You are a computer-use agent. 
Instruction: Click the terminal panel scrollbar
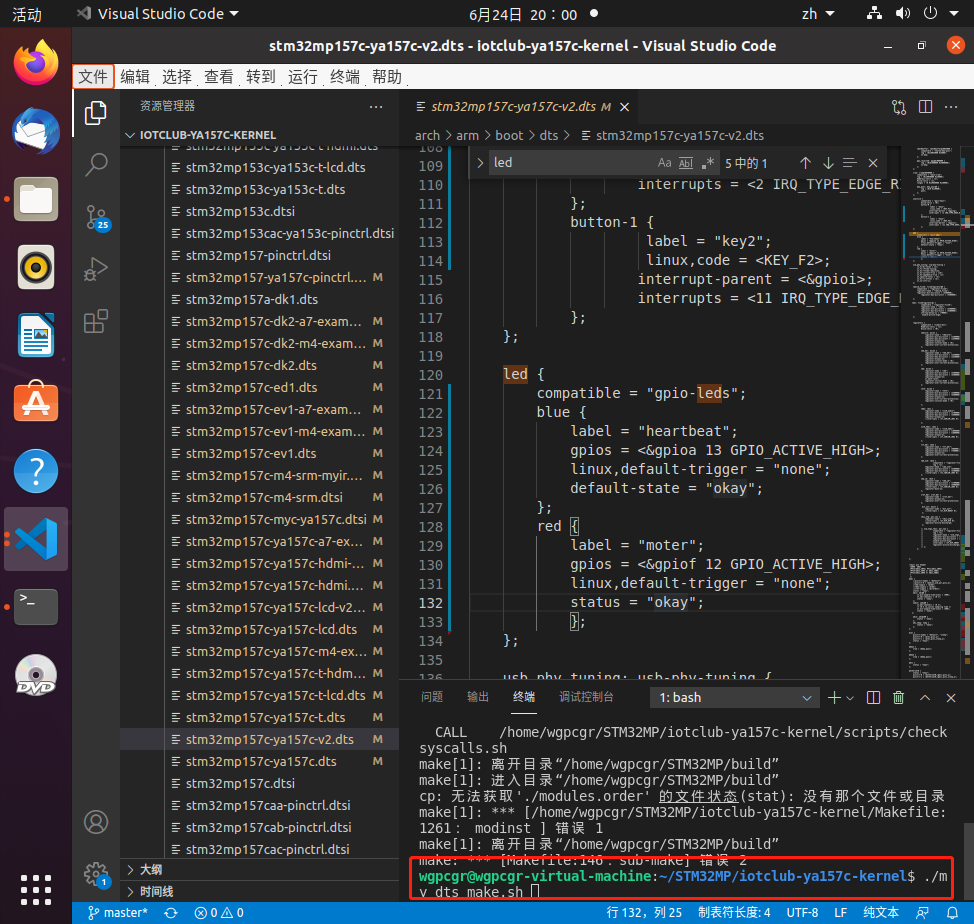(968, 861)
